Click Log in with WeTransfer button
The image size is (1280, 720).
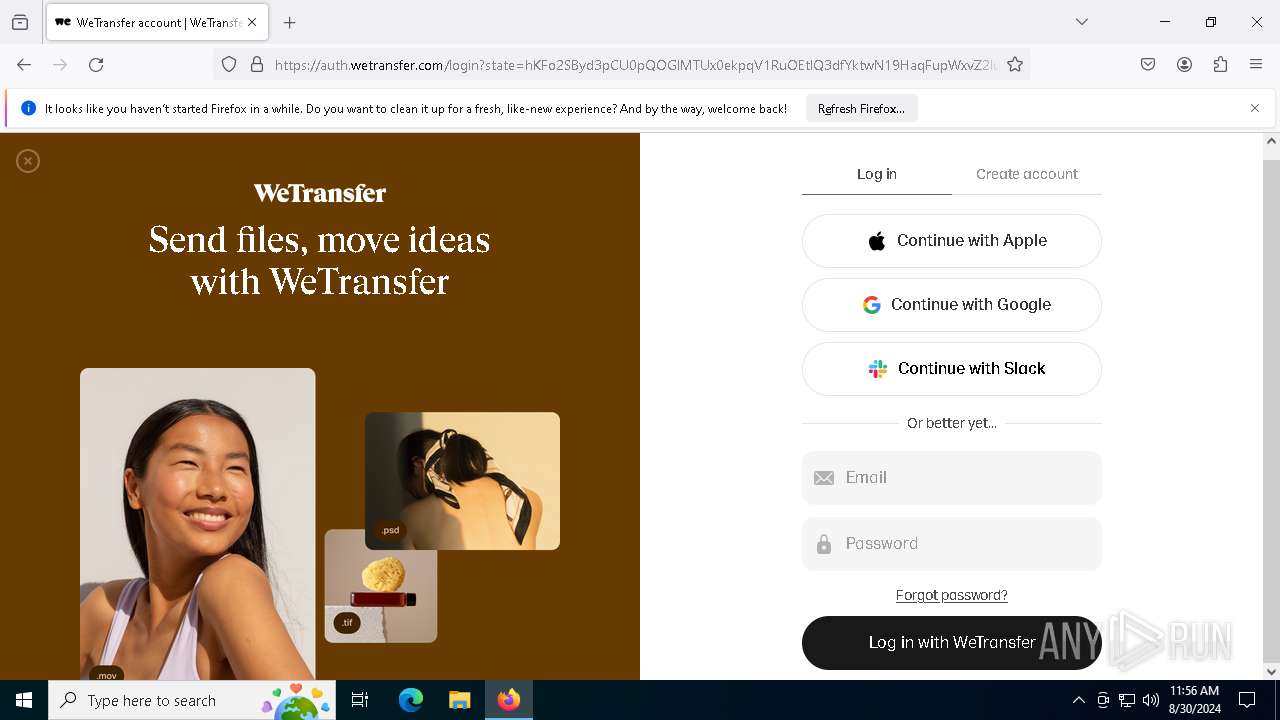pos(952,643)
